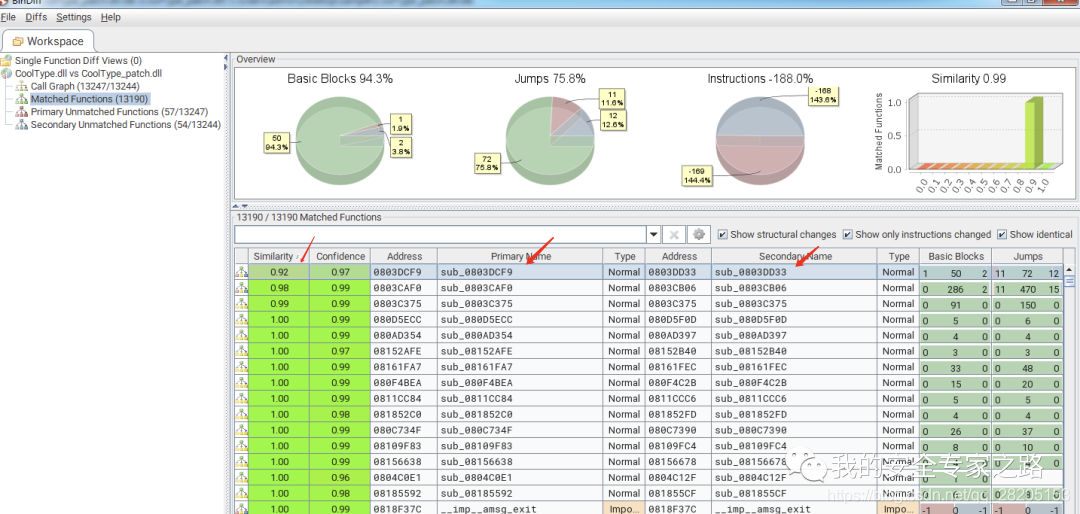
Task: Expand workspace tree with right splitter arrow
Action: click(x=225, y=67)
